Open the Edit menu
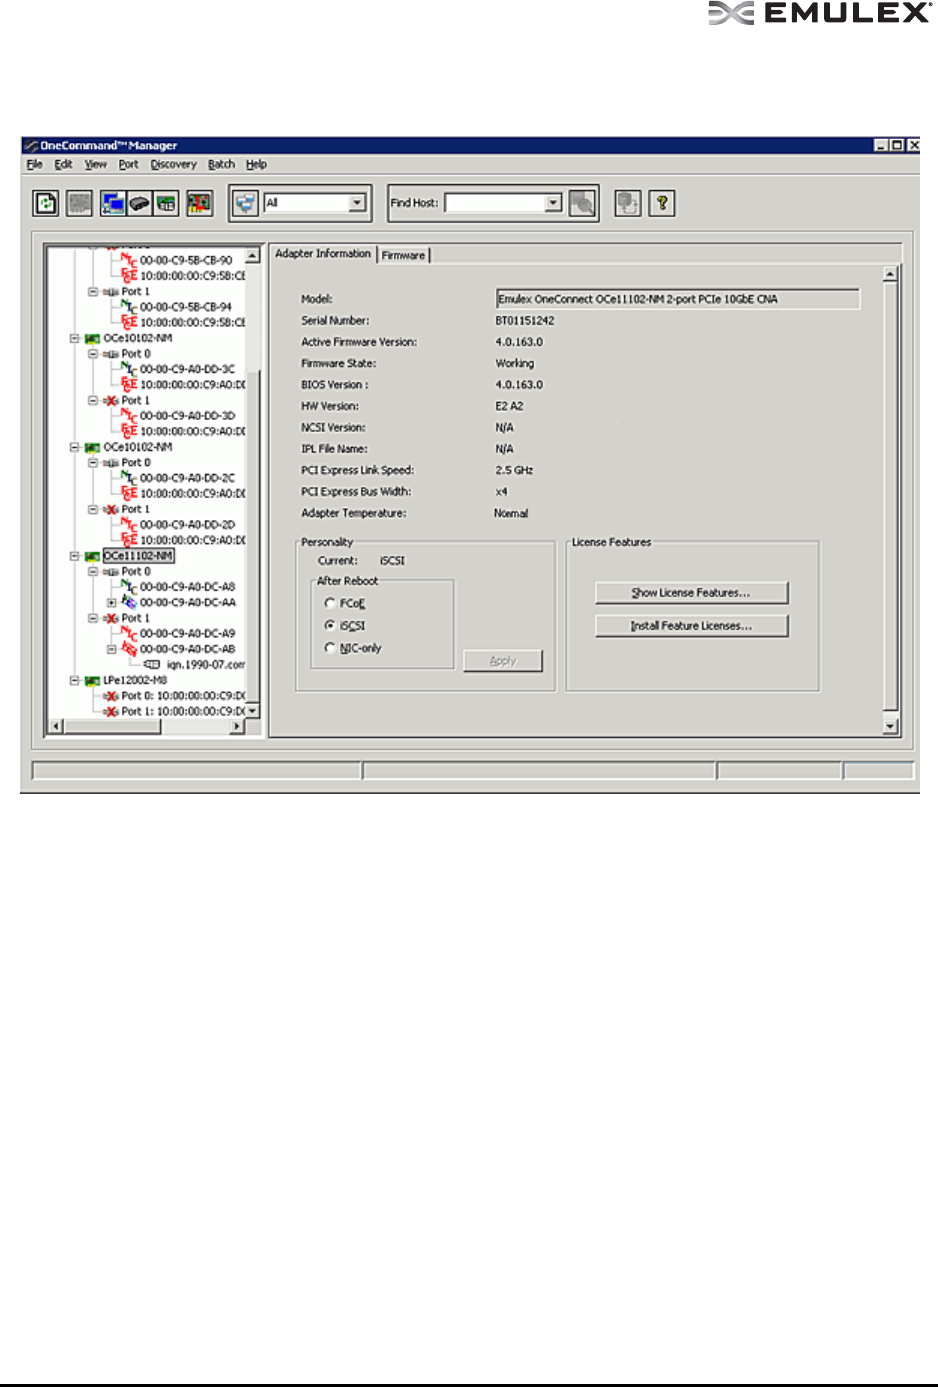The width and height of the screenshot is (938, 1387). 64,165
